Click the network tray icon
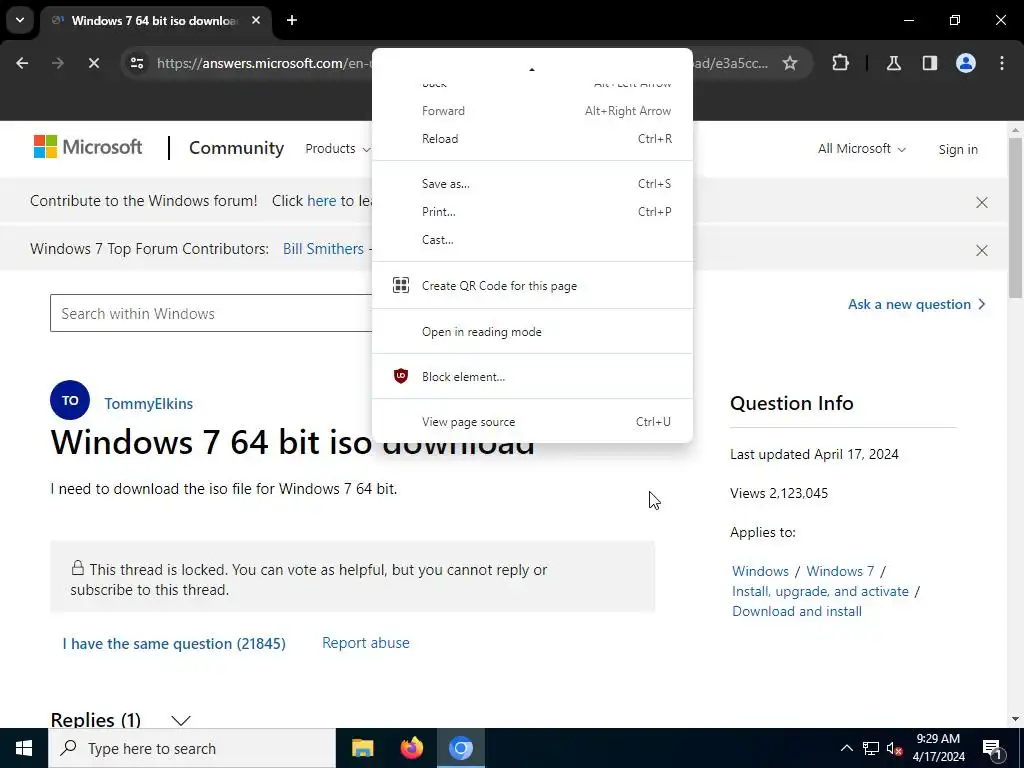1024x768 pixels. 871,748
